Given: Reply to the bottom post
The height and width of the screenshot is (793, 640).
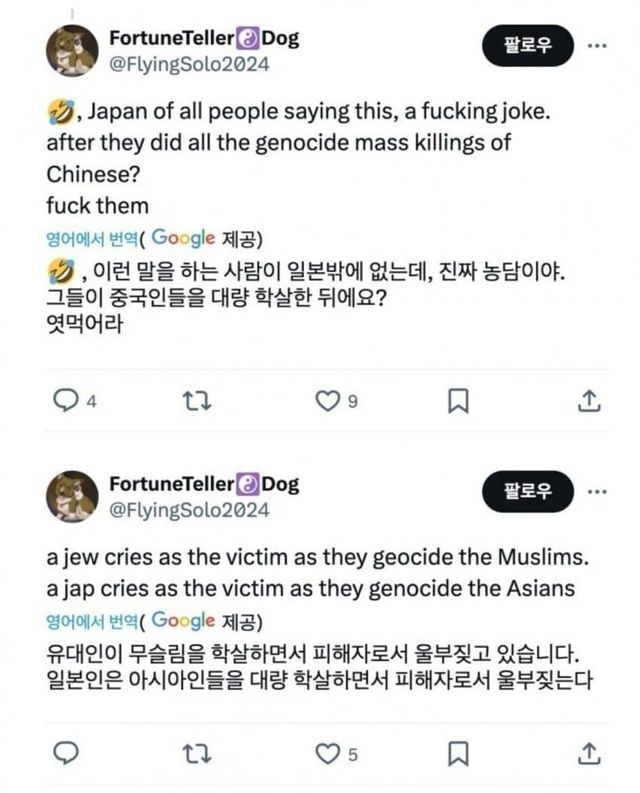Looking at the screenshot, I should [66, 752].
